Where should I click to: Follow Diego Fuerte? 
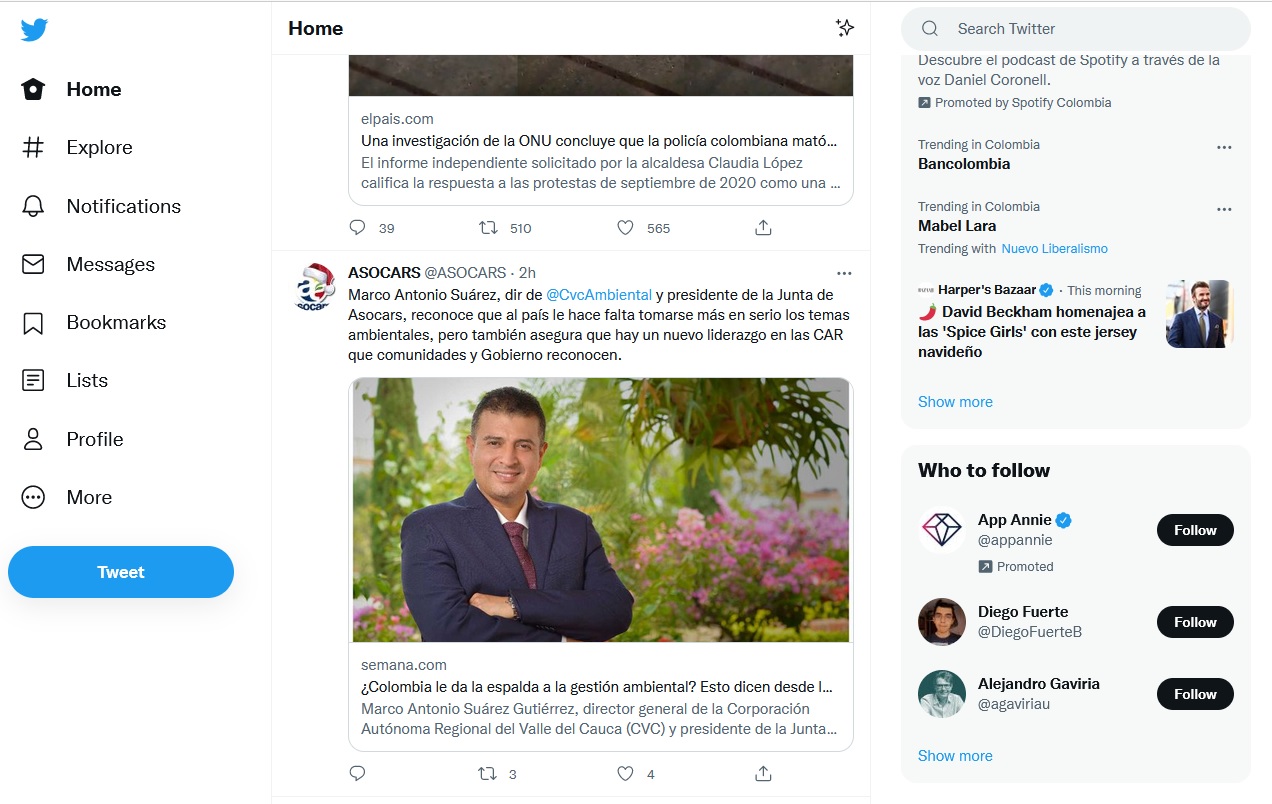(1195, 622)
